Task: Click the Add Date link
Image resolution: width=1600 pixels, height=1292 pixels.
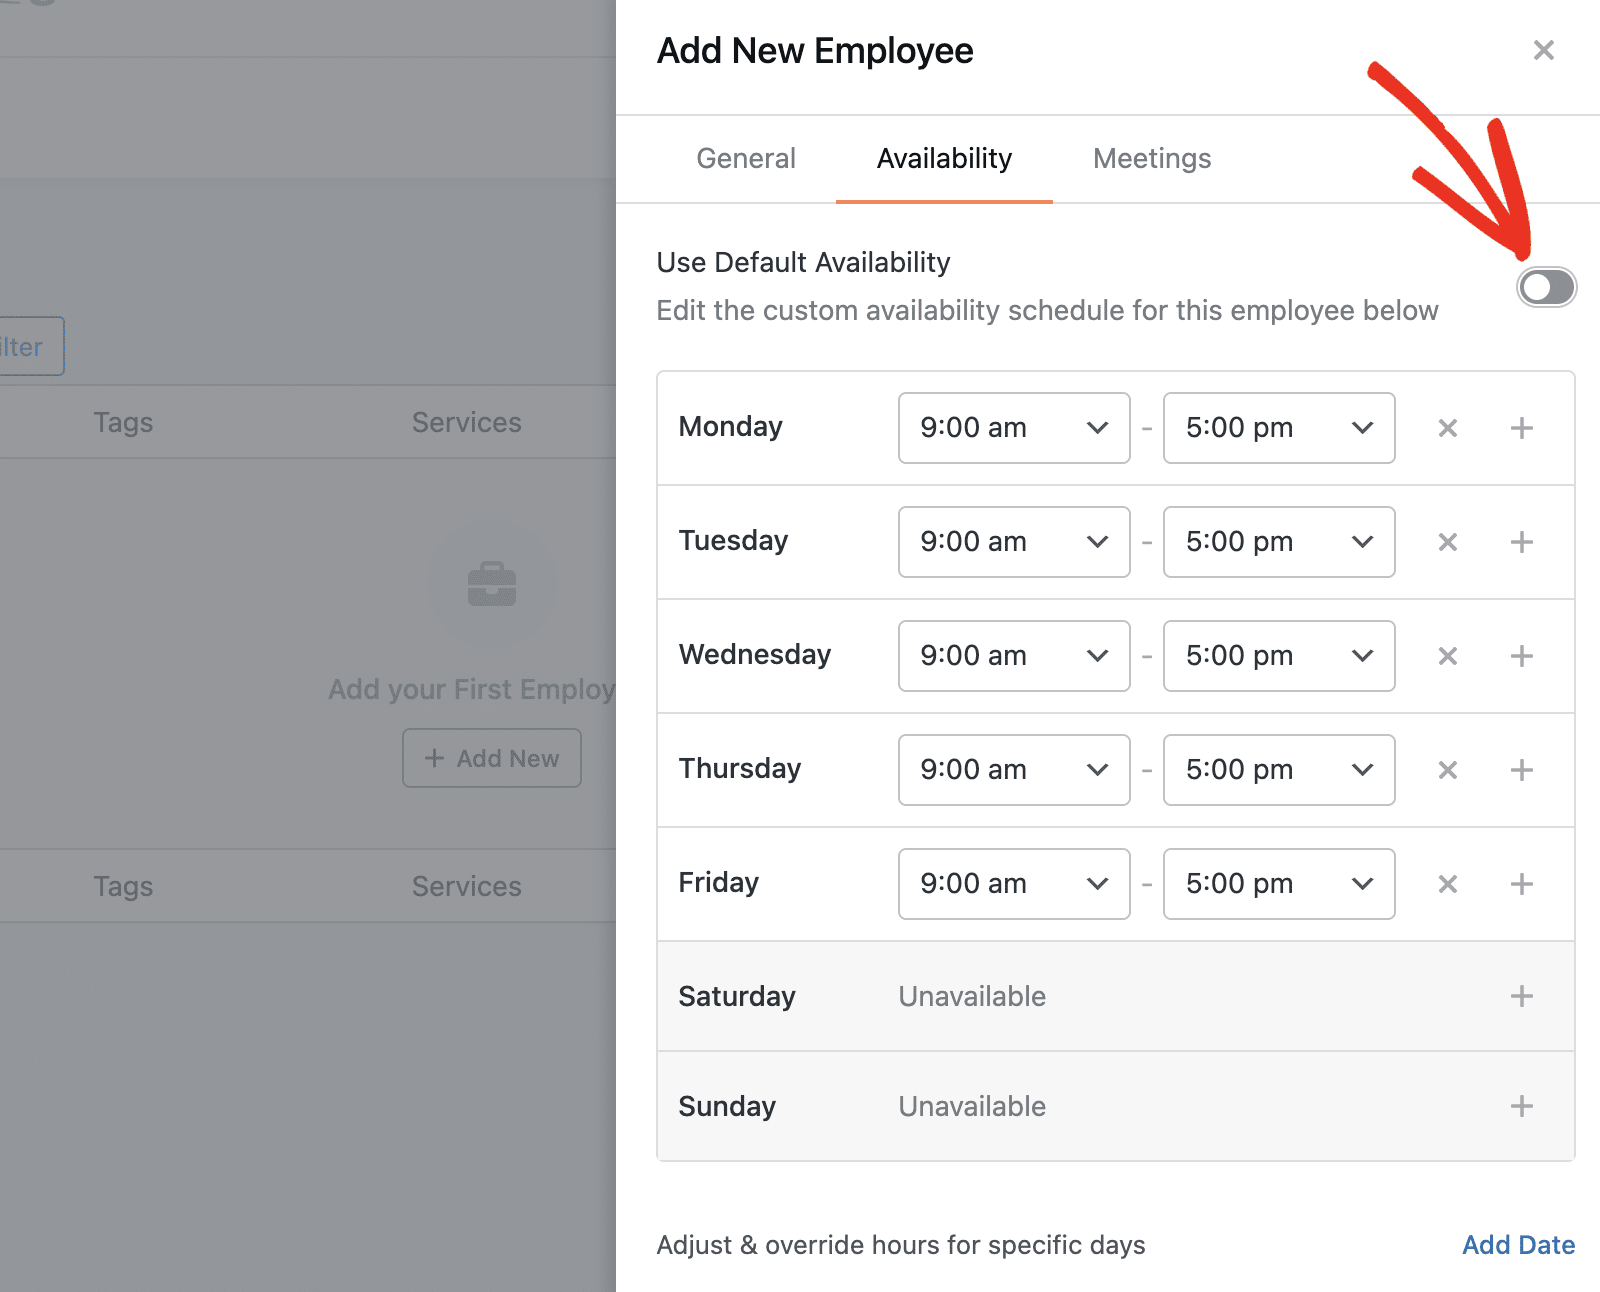Action: point(1518,1245)
